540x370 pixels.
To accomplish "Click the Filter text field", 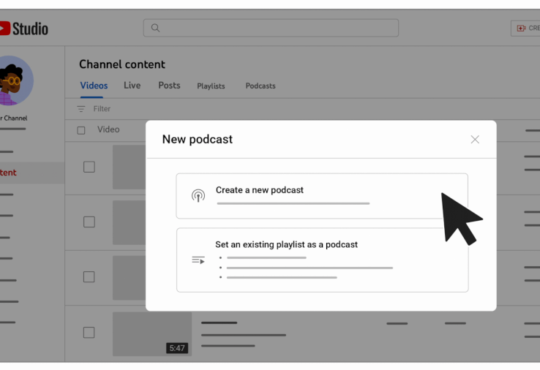I will coord(102,109).
